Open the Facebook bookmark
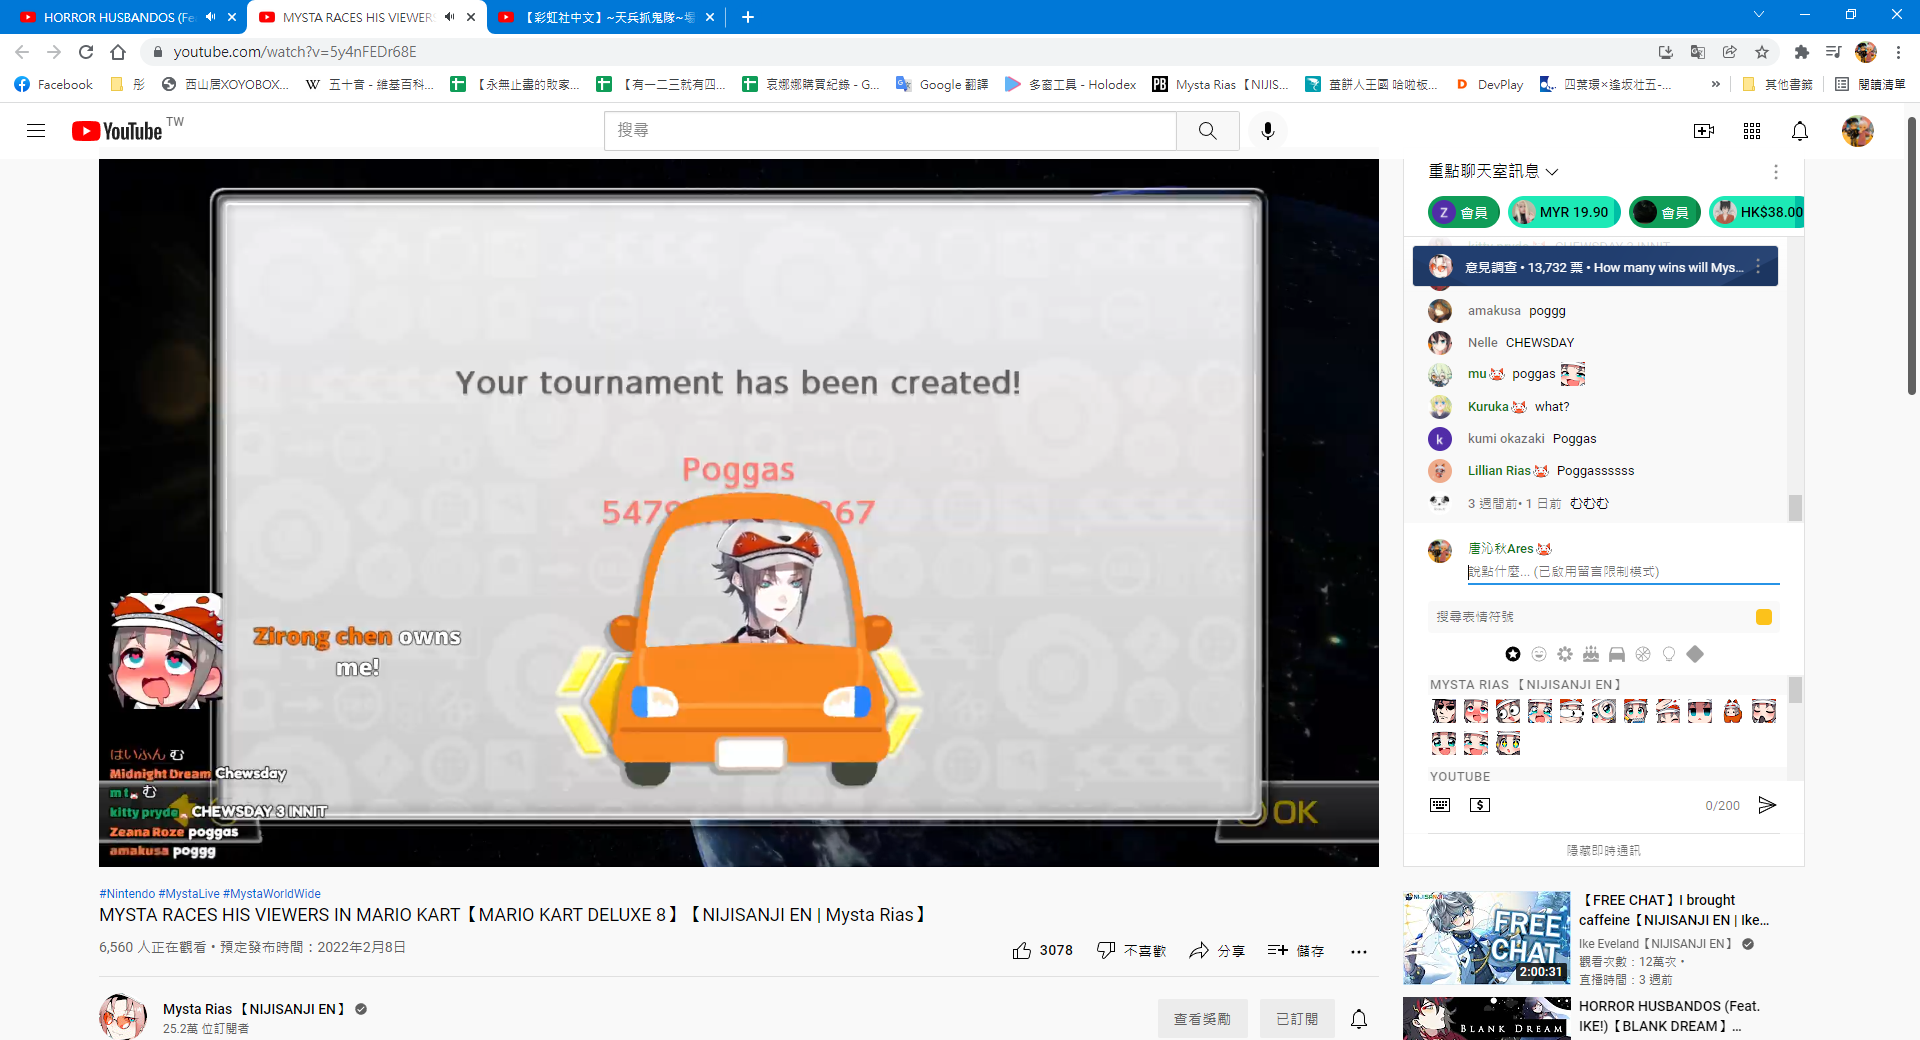The height and width of the screenshot is (1040, 1920). click(x=54, y=85)
